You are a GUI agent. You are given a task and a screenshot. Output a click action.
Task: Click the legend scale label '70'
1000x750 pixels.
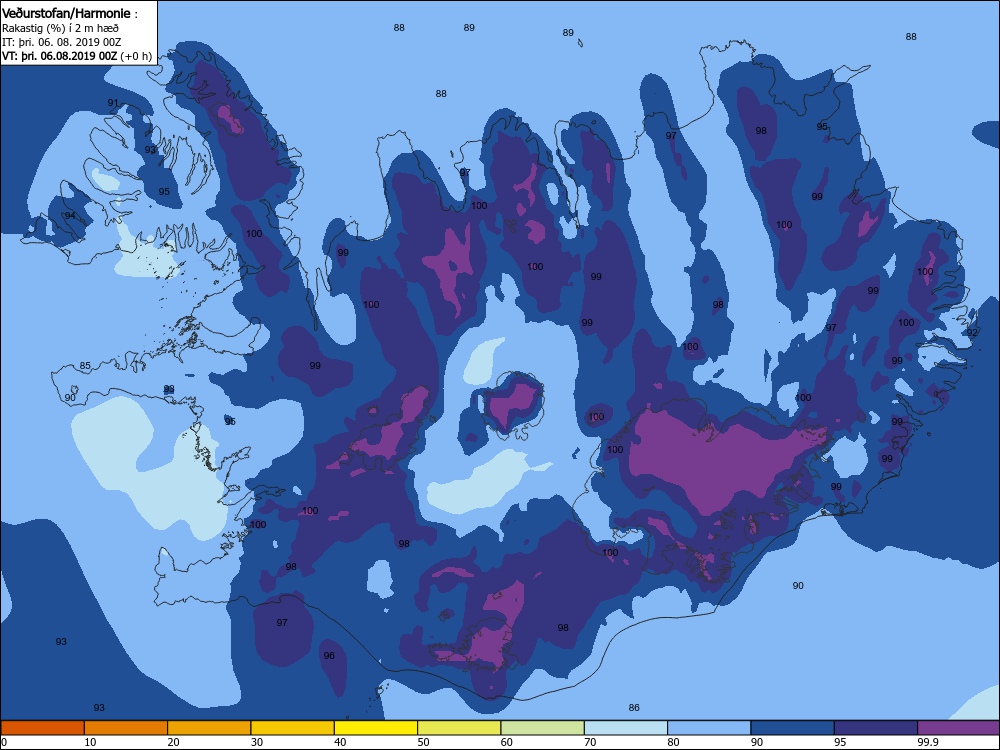(x=590, y=742)
